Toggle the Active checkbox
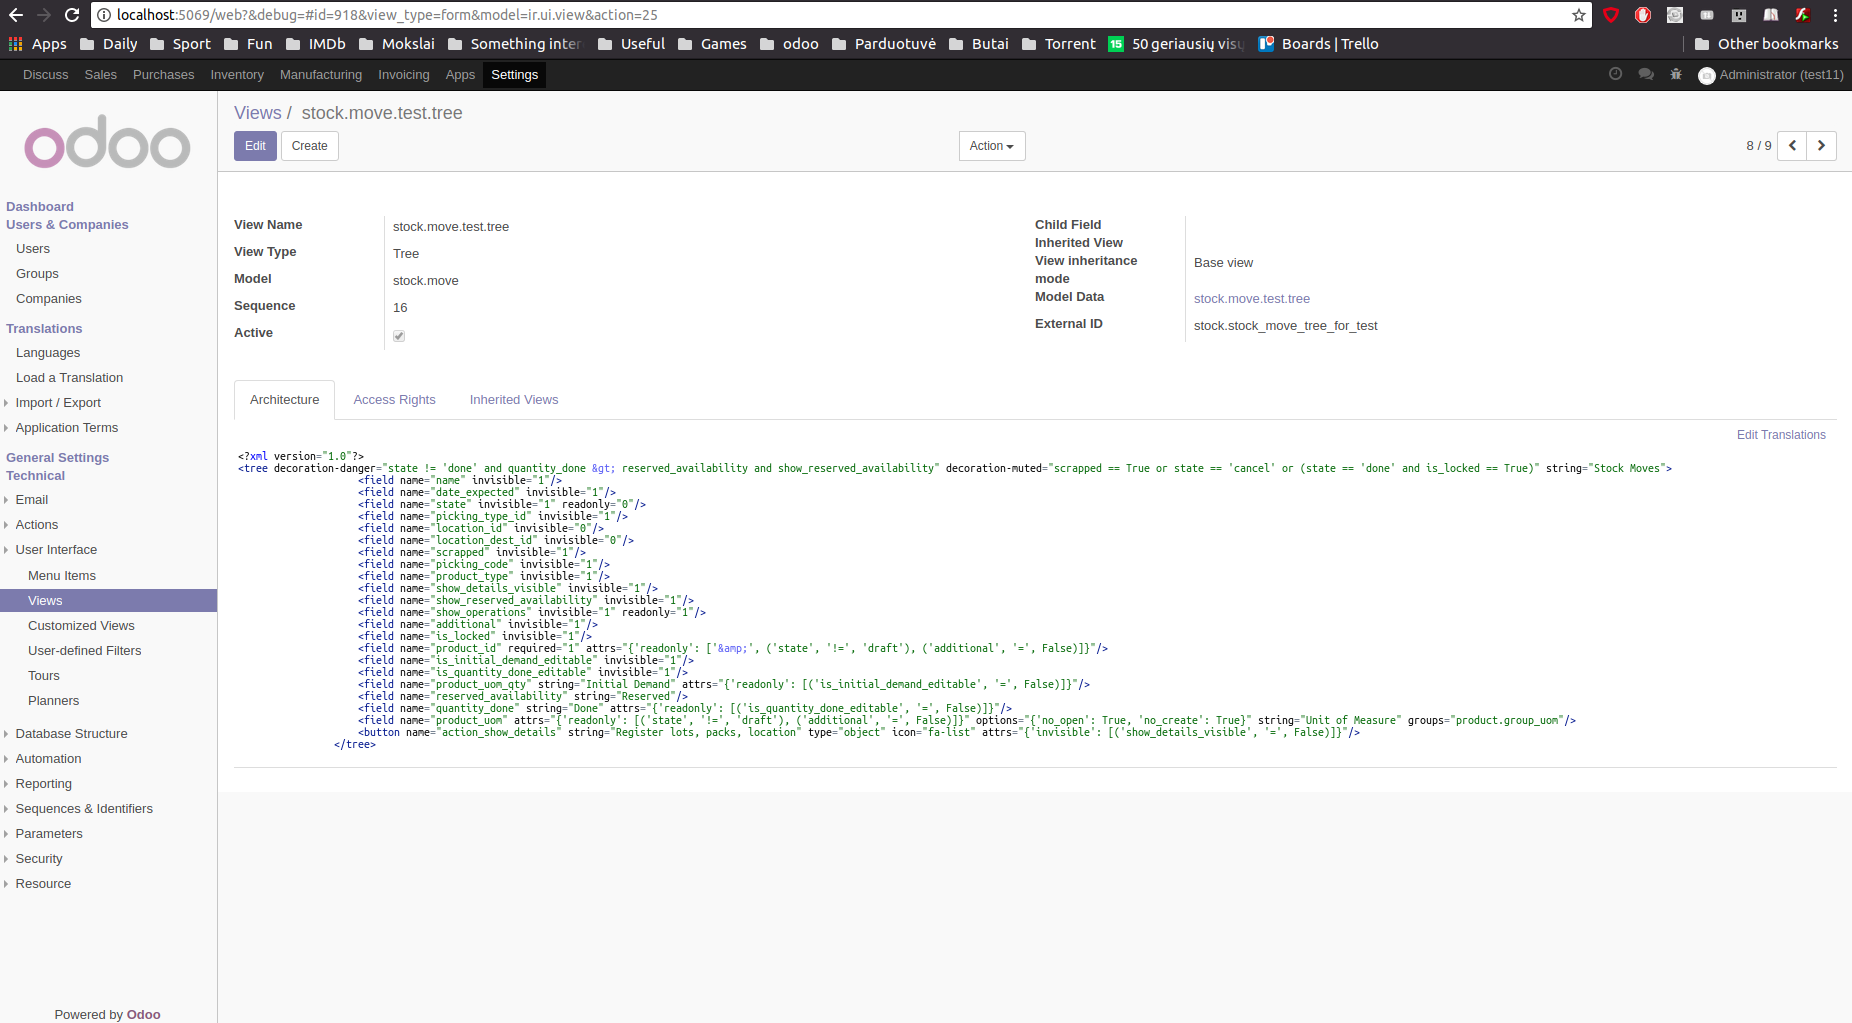Screen dimensions: 1852x1023 (x=398, y=336)
